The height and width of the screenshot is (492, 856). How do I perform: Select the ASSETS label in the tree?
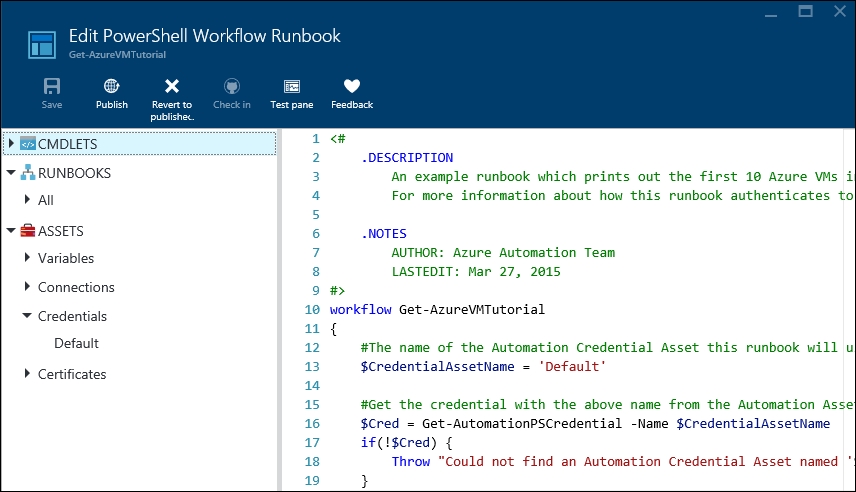pos(61,231)
